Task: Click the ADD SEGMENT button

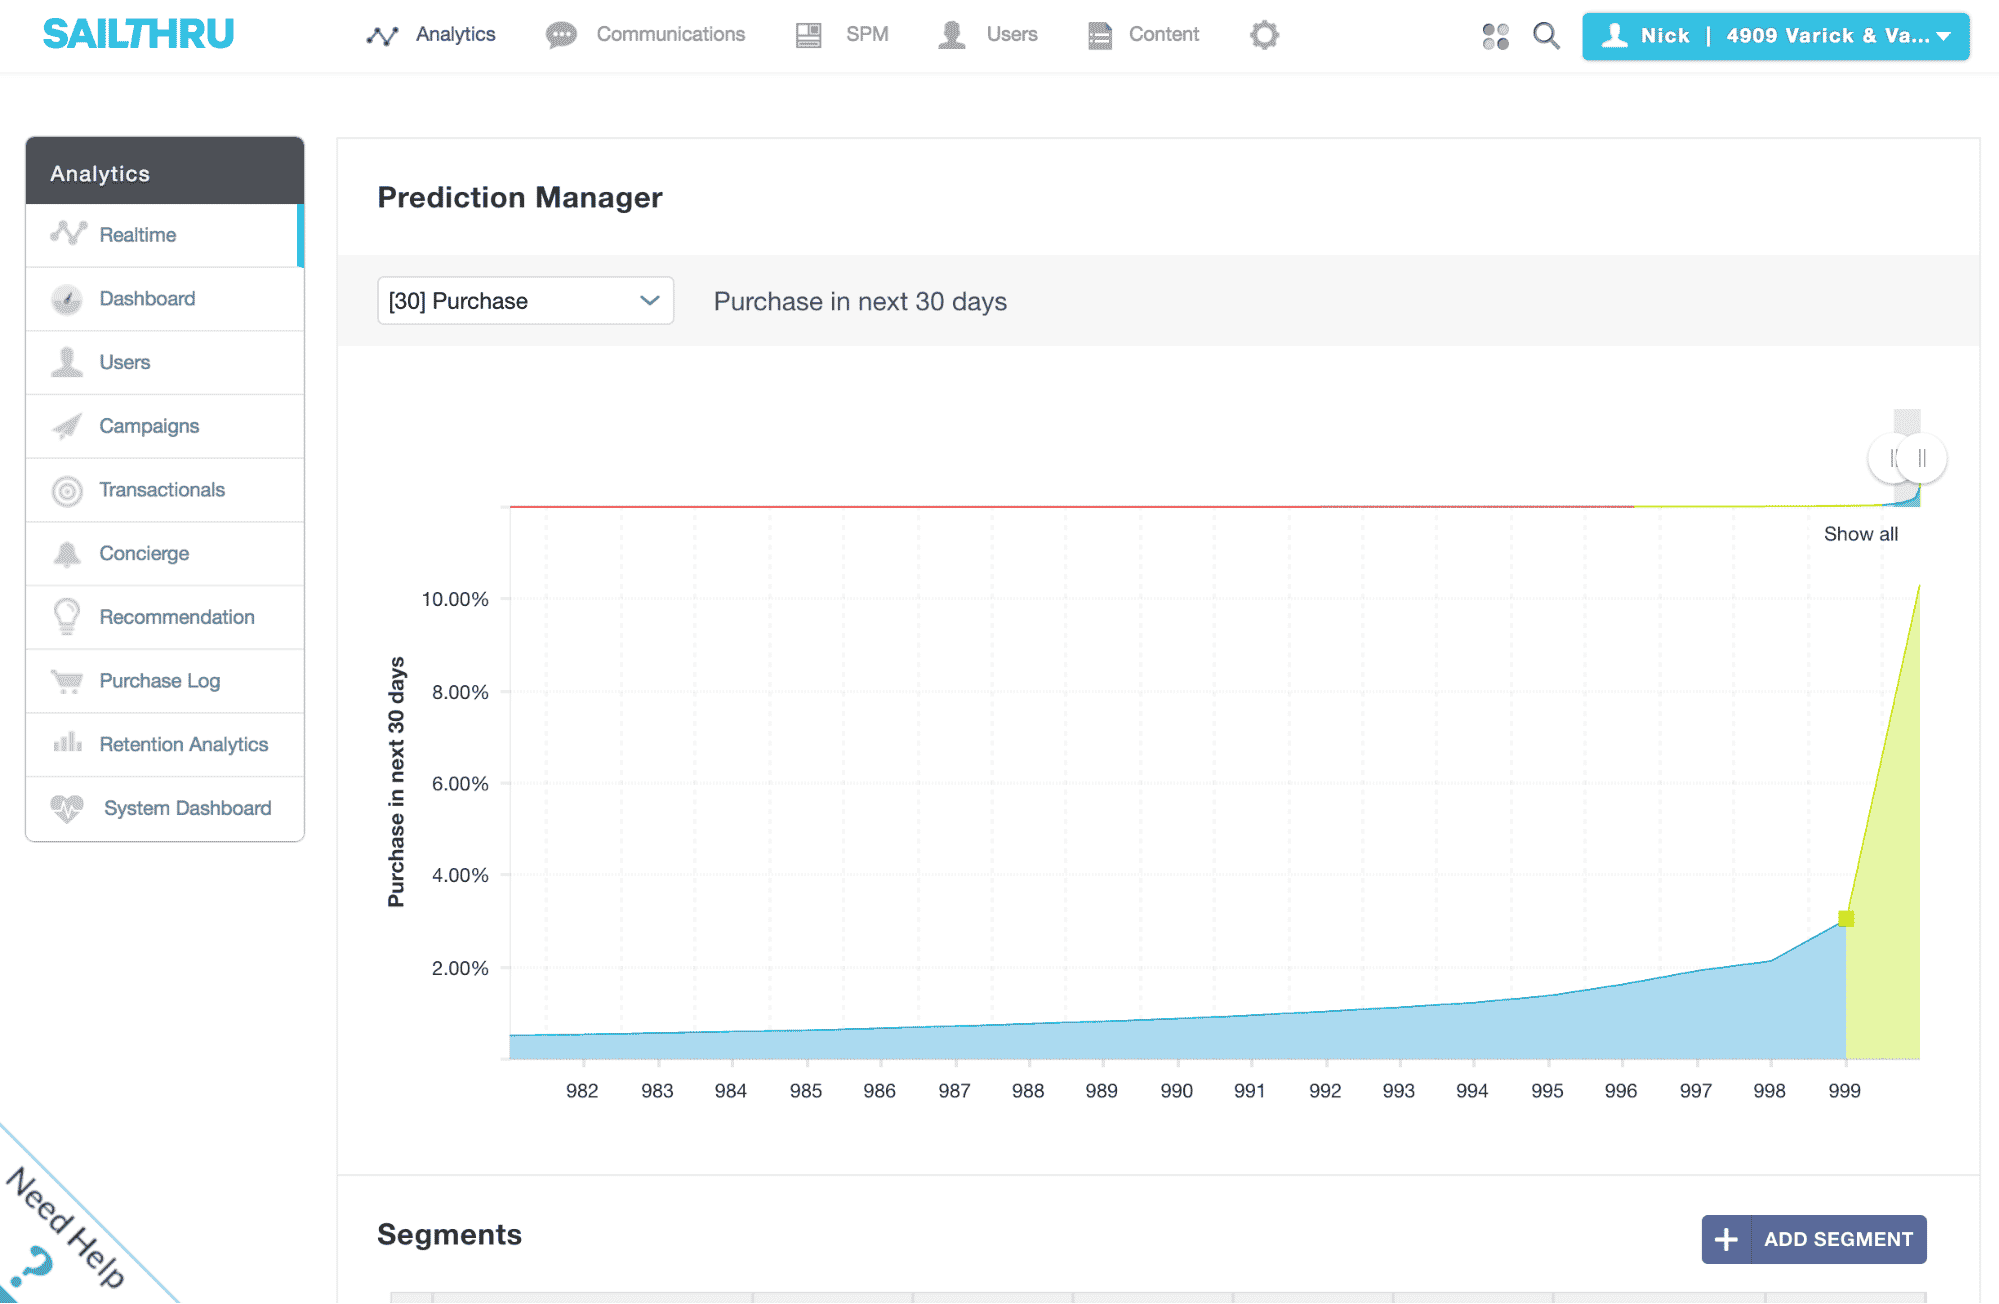Action: click(1813, 1239)
